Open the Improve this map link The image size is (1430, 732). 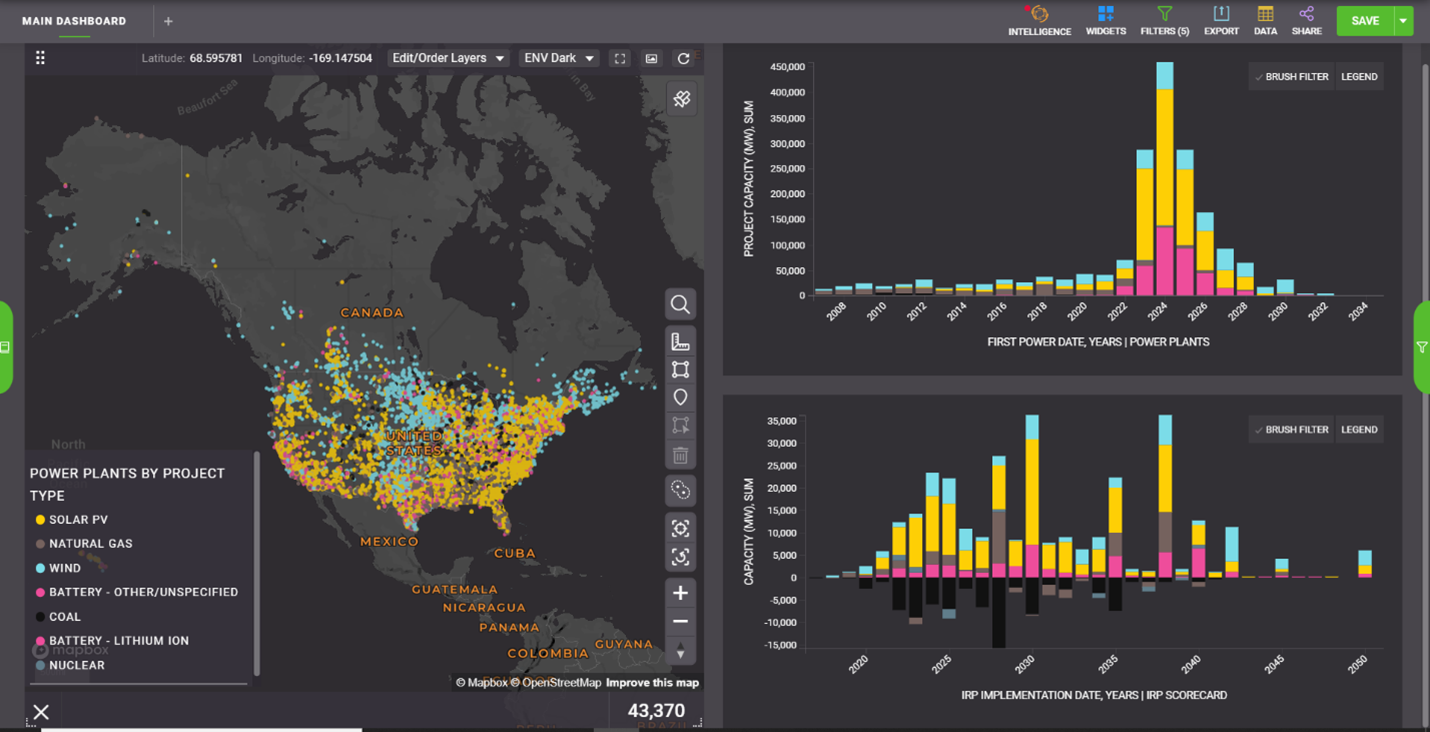pos(652,683)
